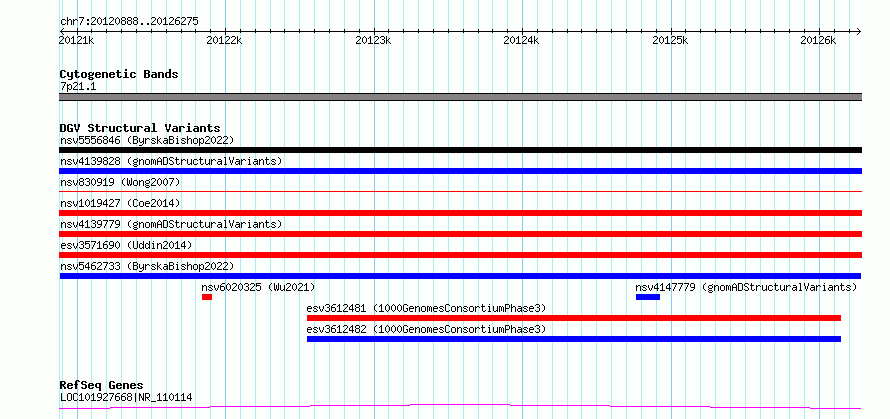Click the small blue nsv4147779 variant block
Screen dimensions: 890x419
pyautogui.click(x=648, y=297)
